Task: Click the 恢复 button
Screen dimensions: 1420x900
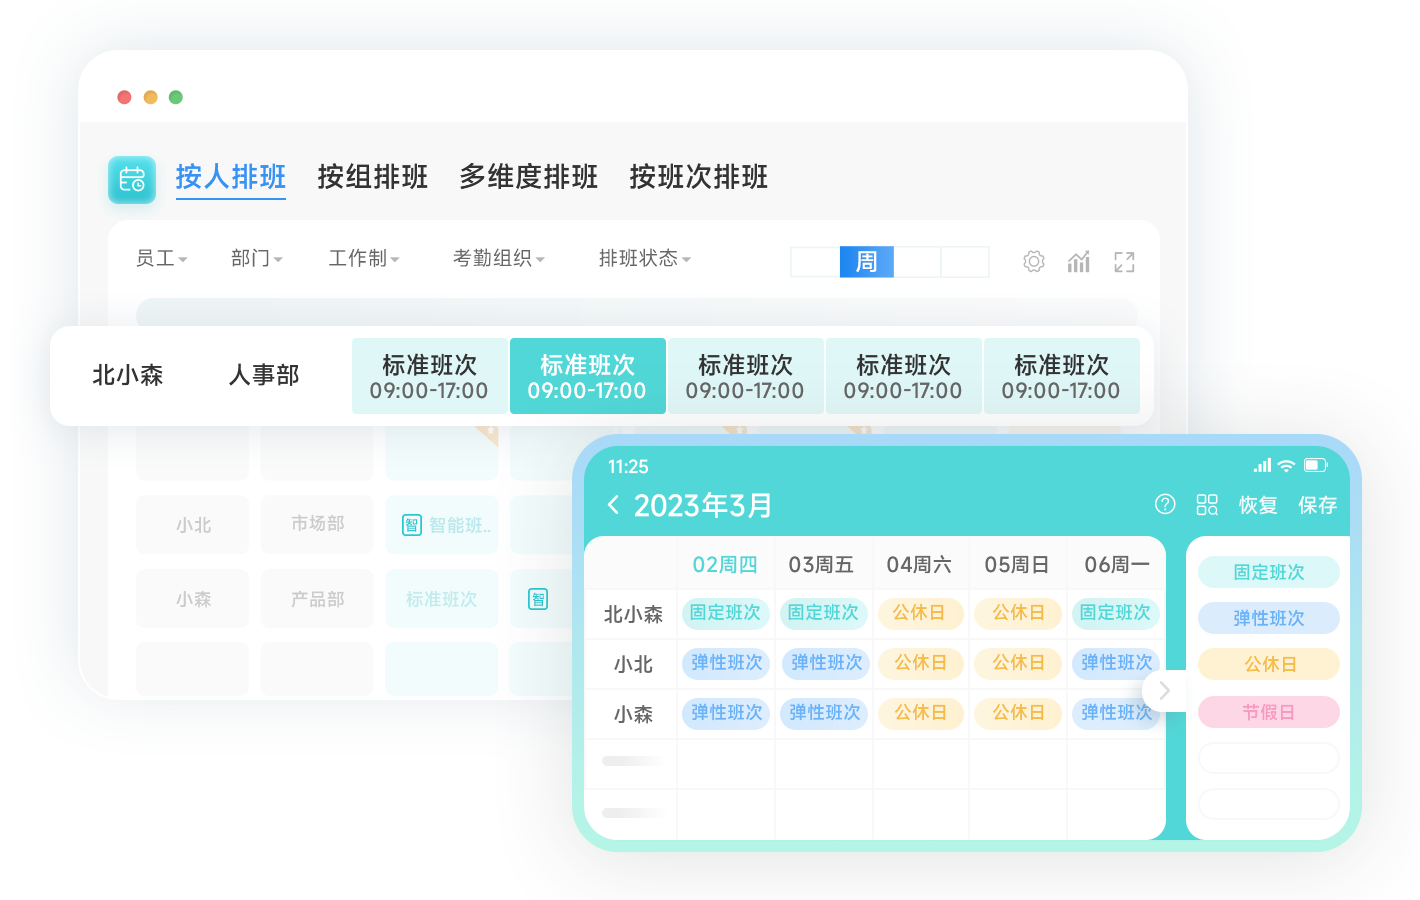Action: tap(1258, 505)
